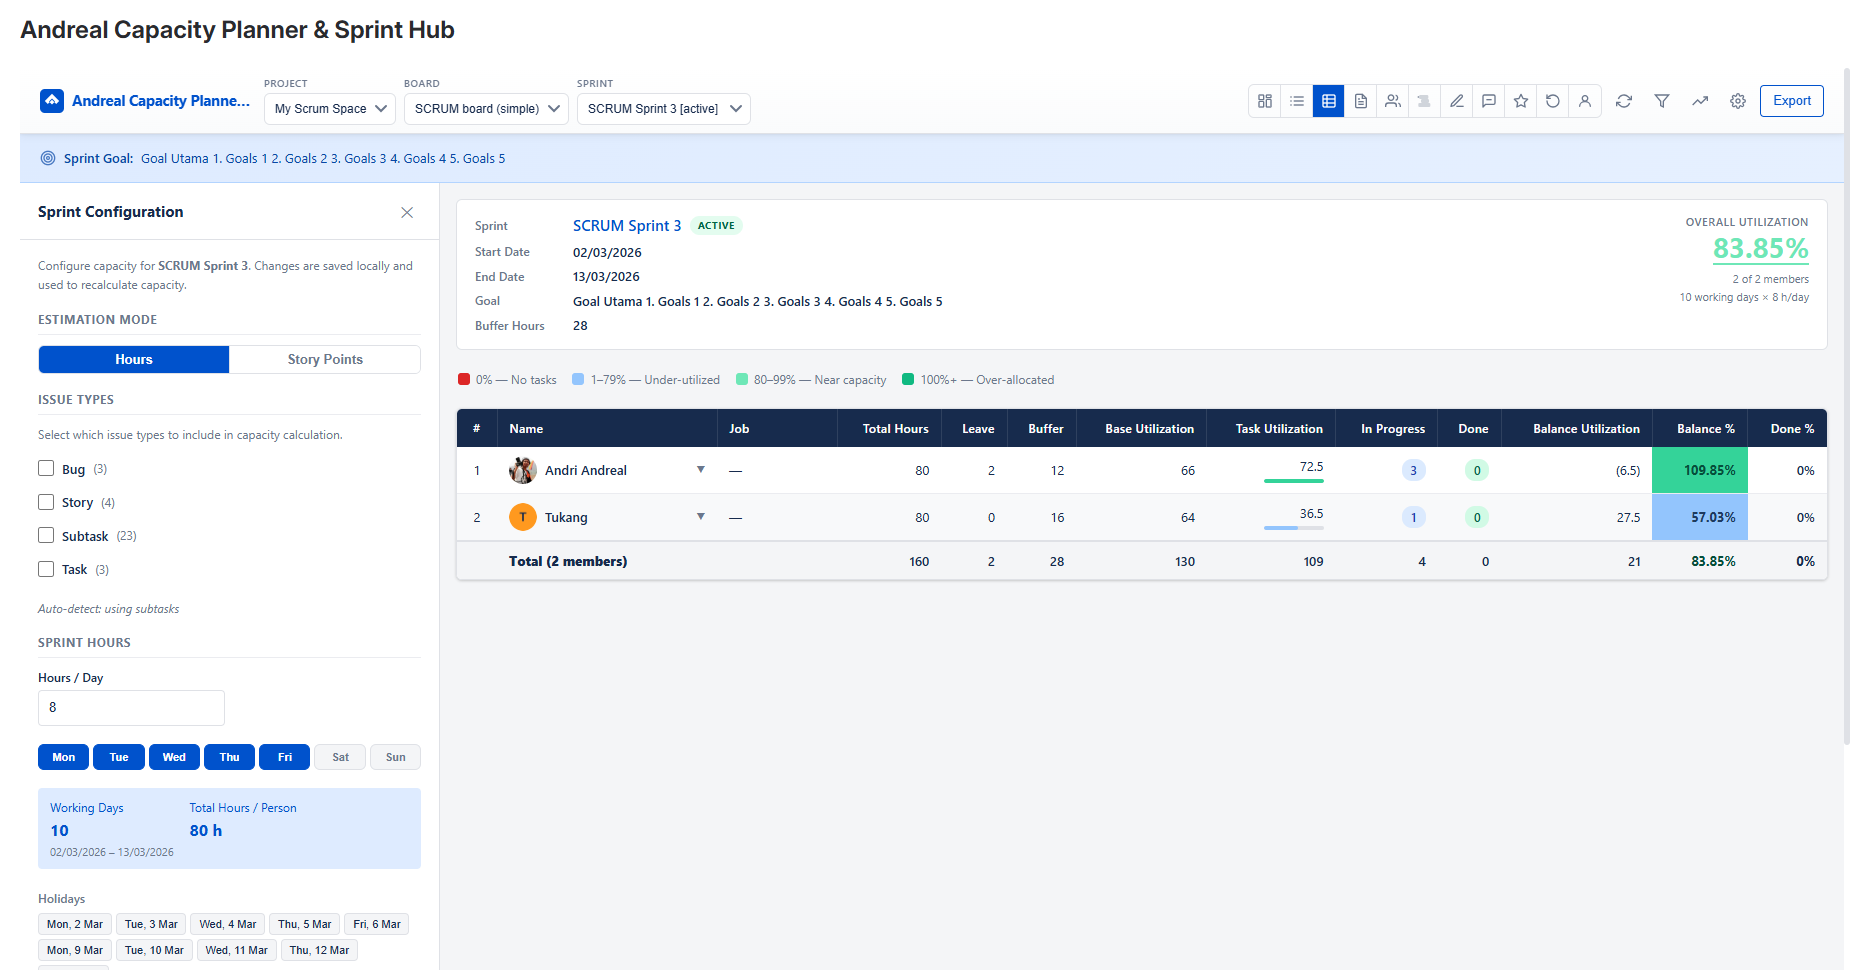Open the SCRUM Sprint 3 link
The image size is (1867, 970).
pos(627,226)
